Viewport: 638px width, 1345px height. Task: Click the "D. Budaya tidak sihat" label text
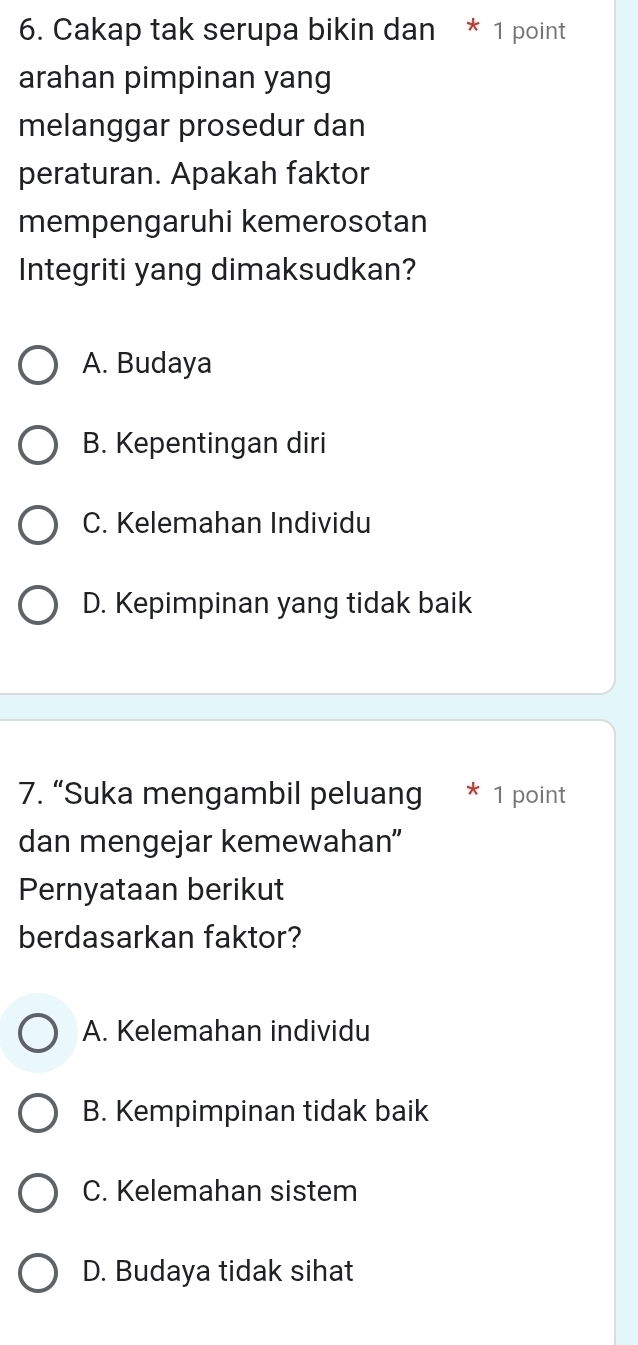click(219, 1272)
